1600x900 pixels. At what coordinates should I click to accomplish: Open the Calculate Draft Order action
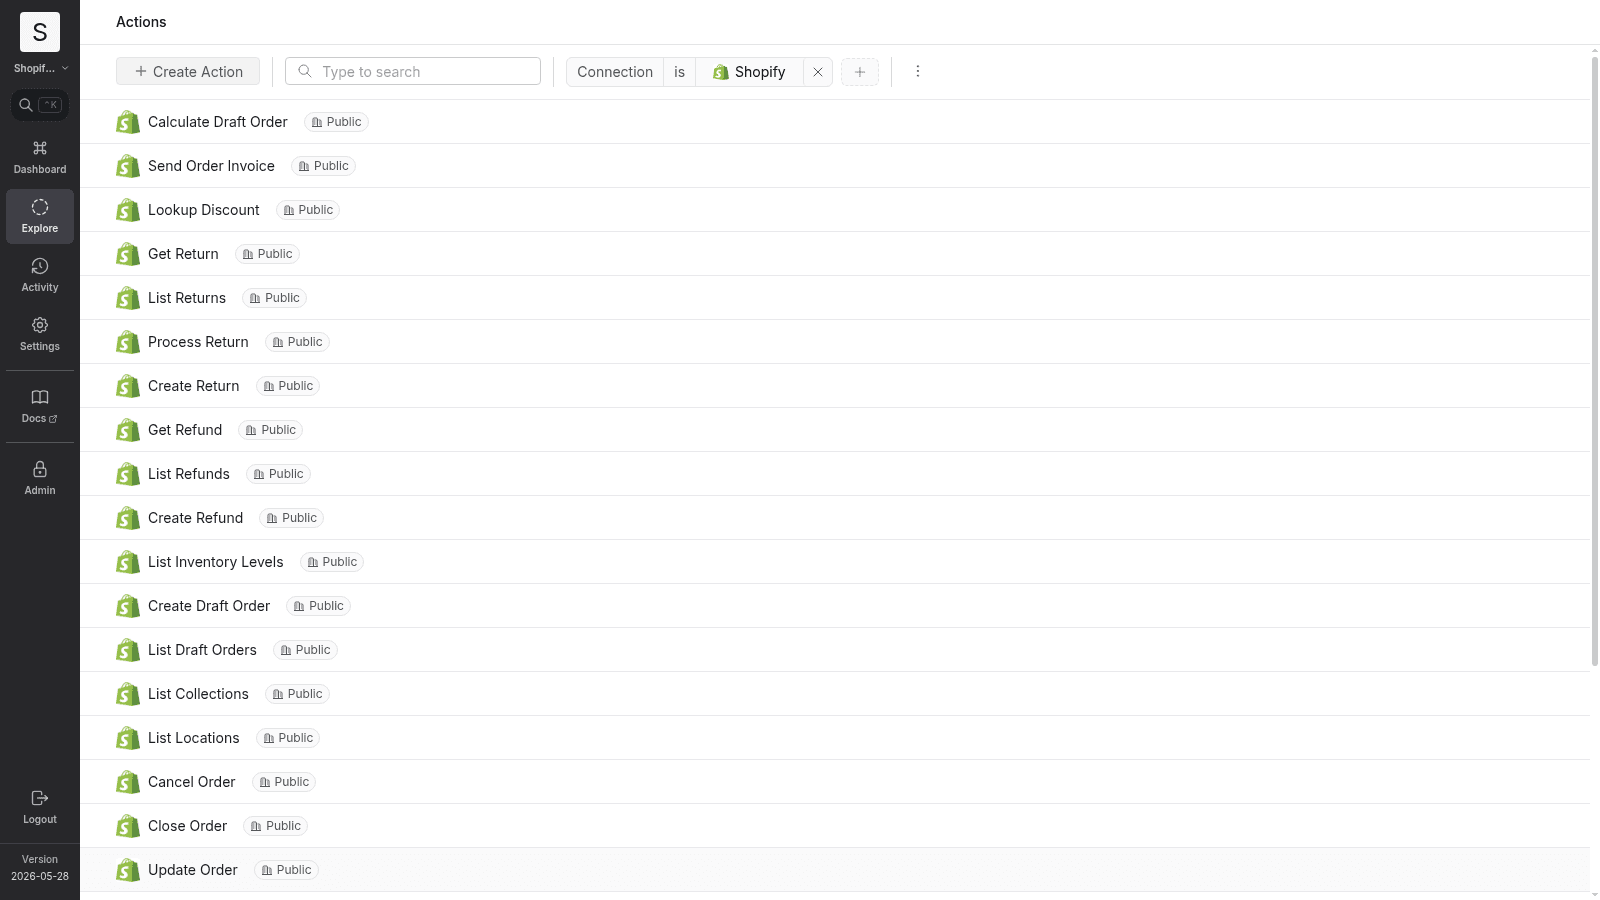click(x=217, y=122)
